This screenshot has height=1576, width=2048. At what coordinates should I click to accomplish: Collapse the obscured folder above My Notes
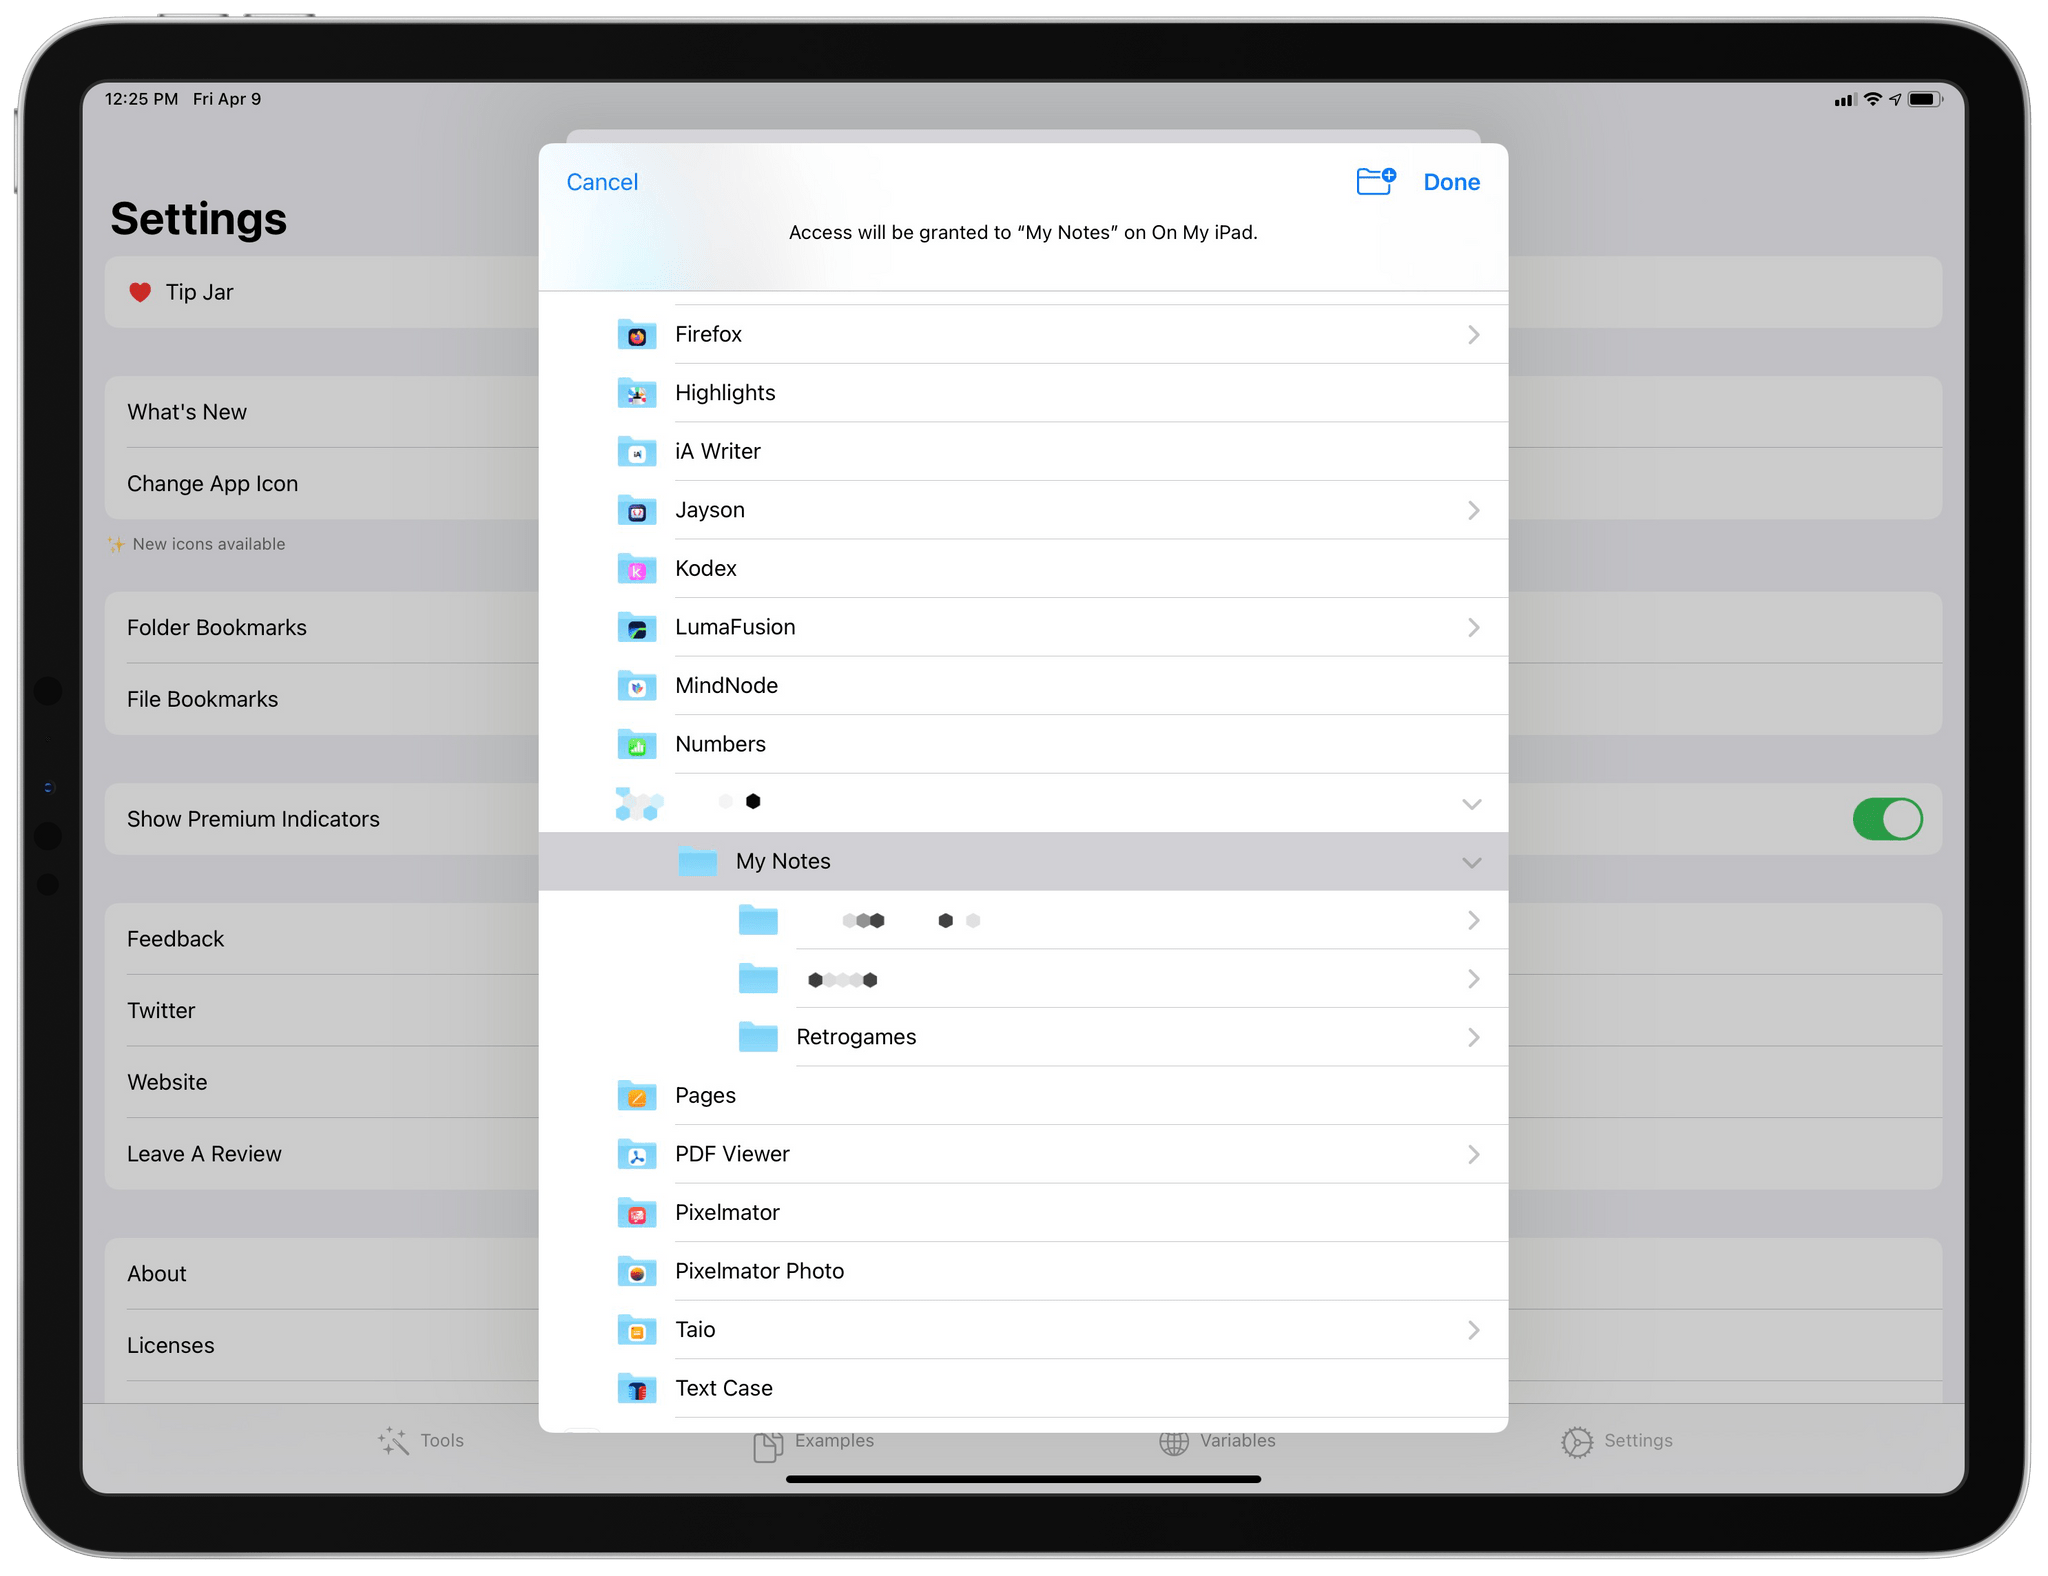pos(1472,804)
